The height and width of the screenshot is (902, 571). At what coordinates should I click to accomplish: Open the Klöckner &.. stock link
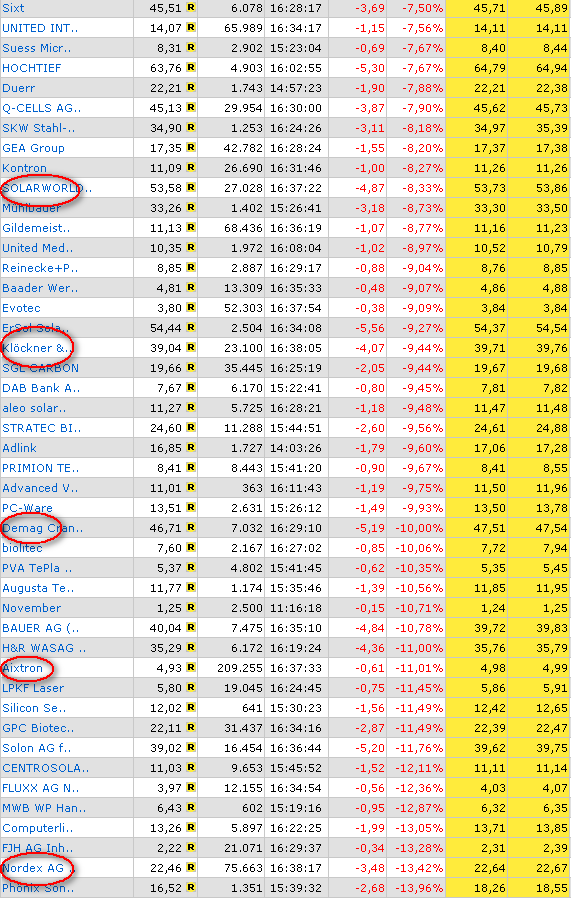click(37, 349)
